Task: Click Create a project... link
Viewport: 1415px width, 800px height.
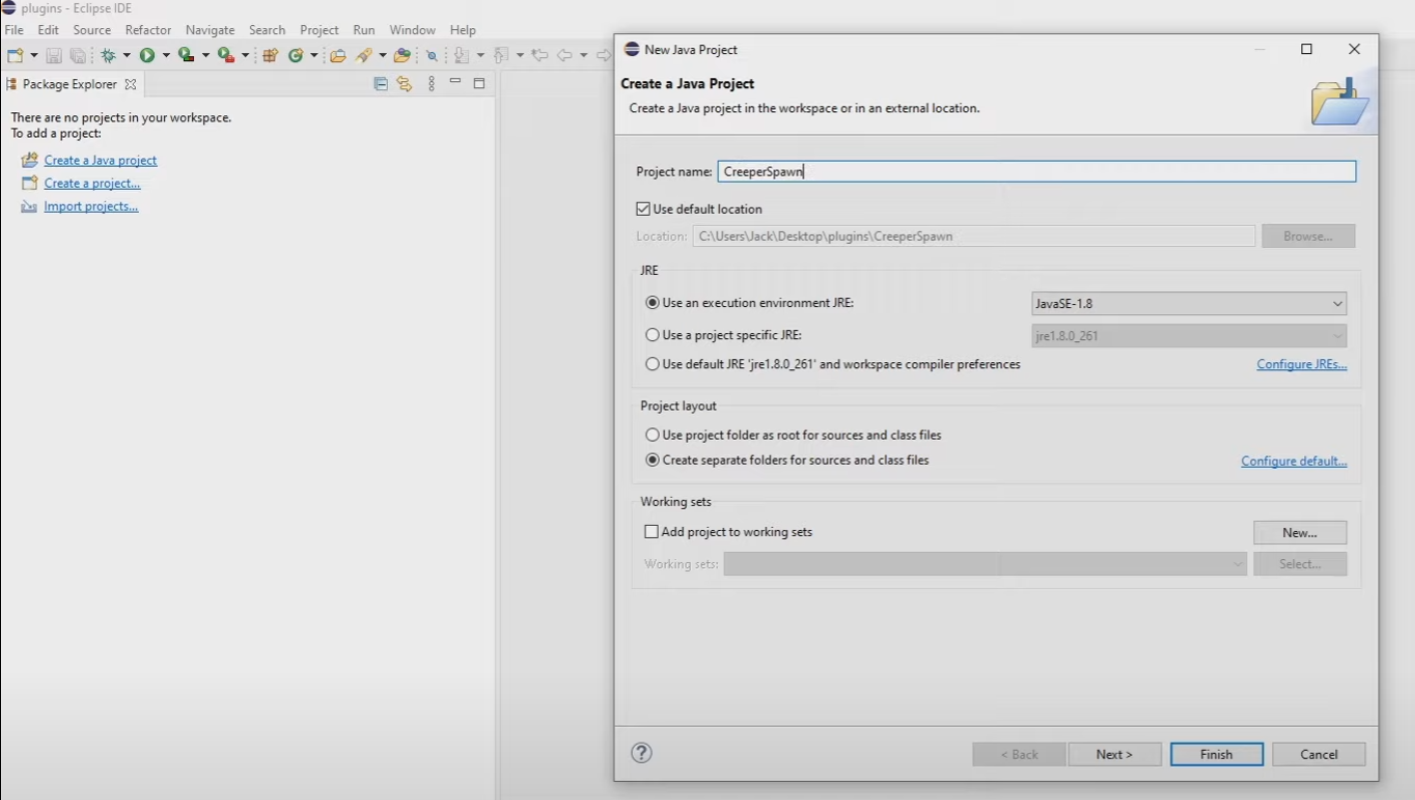Action: click(92, 183)
